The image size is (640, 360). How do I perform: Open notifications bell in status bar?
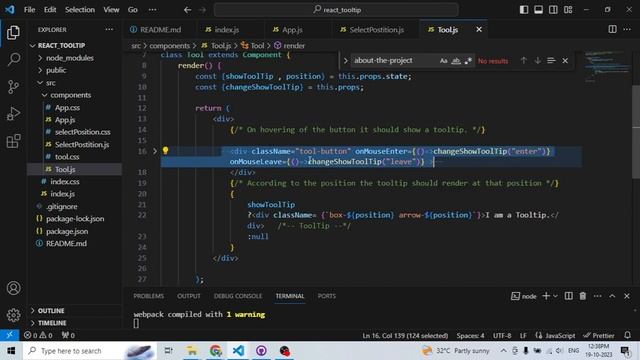627,335
